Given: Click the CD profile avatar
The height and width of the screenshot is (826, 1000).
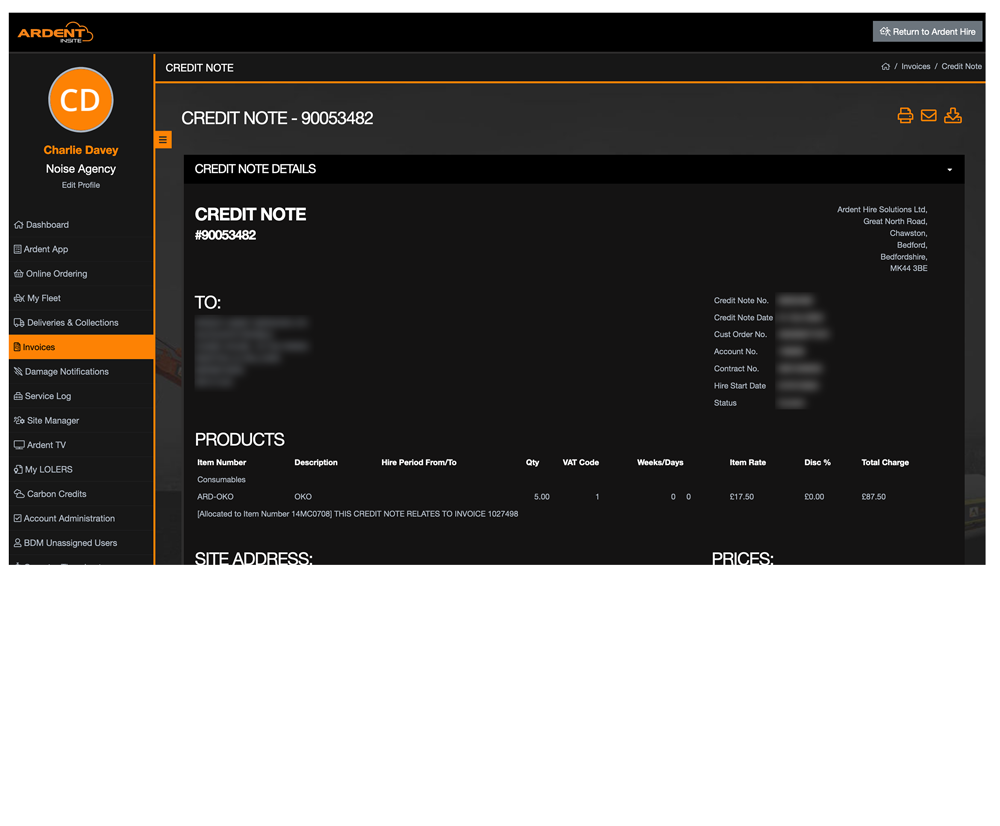Looking at the screenshot, I should tap(81, 100).
